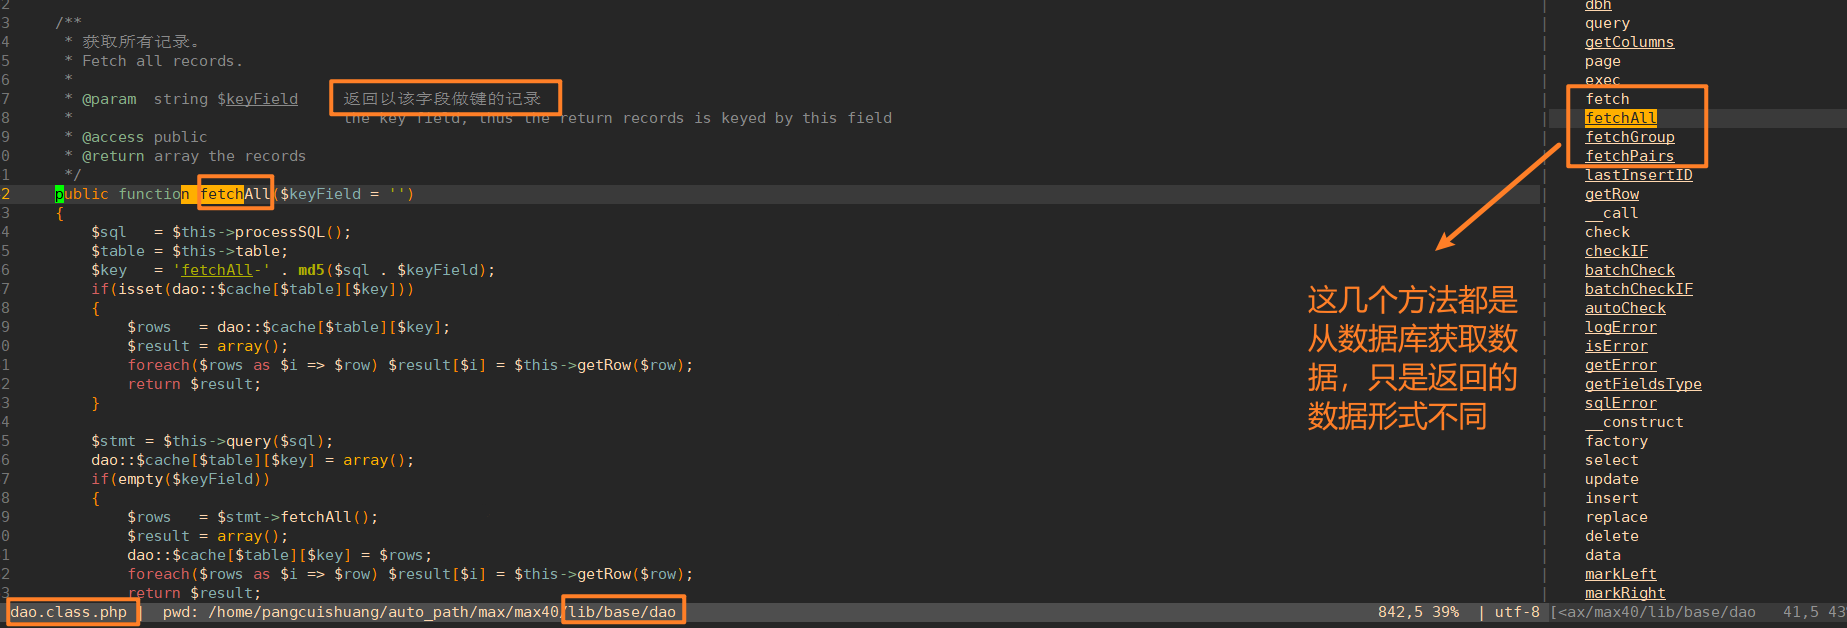Go to getRow in the tag list
The width and height of the screenshot is (1847, 628).
coord(1611,194)
